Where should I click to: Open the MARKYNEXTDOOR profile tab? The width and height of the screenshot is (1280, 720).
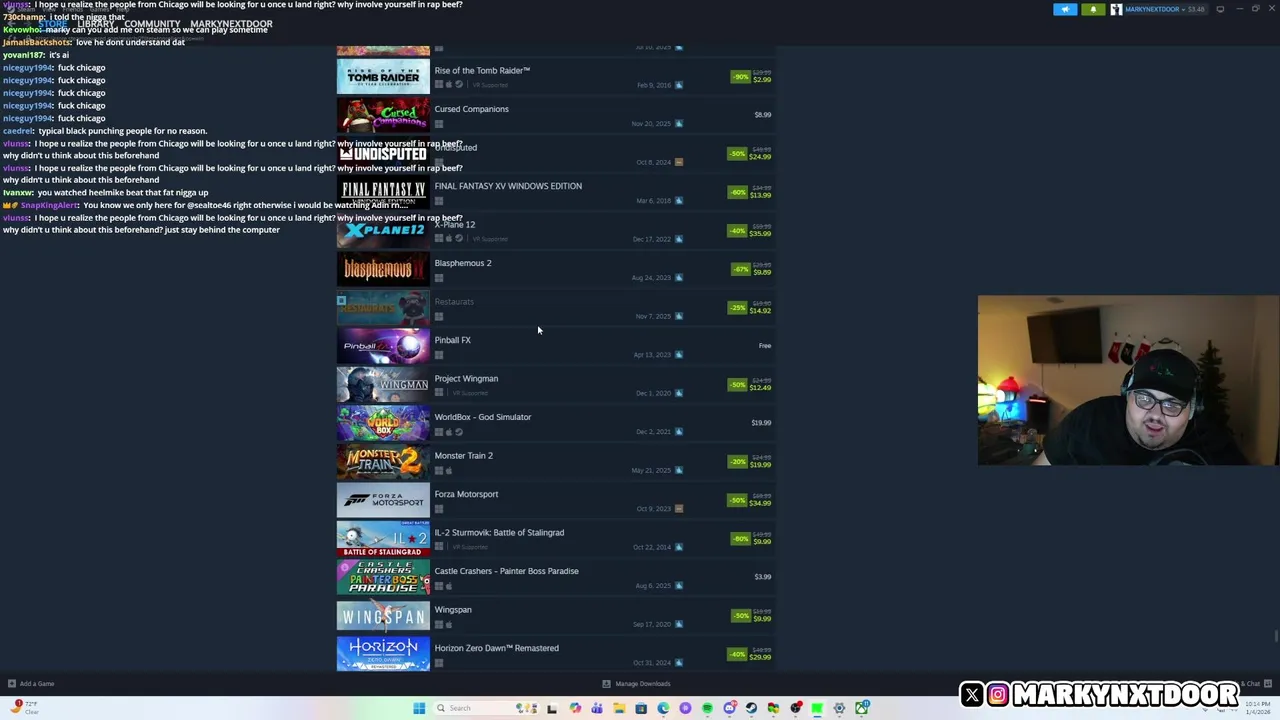[231, 24]
